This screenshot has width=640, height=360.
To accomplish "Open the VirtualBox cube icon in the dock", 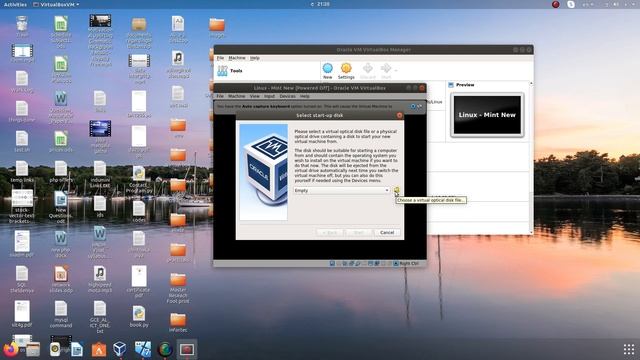I will click(x=120, y=349).
